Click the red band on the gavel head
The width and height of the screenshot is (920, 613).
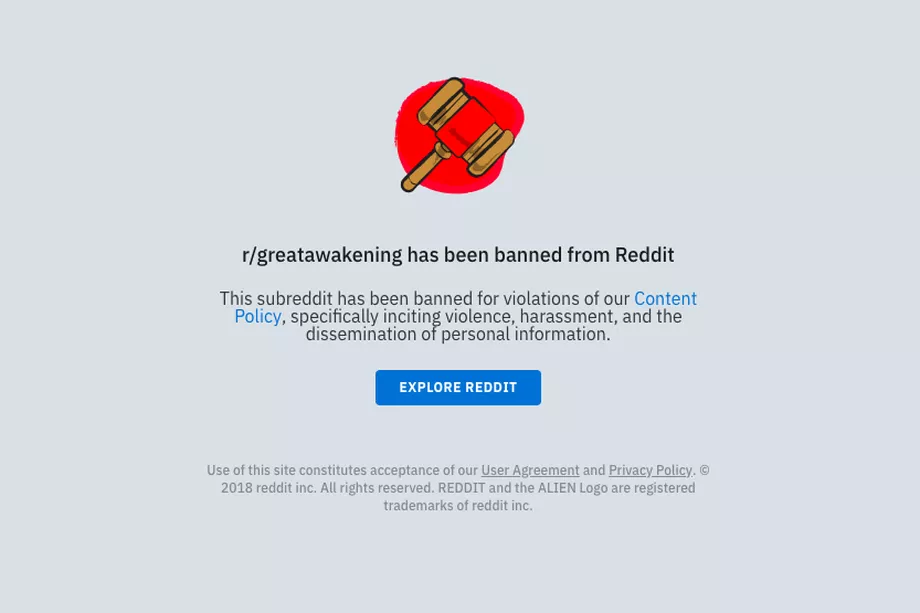click(x=466, y=127)
